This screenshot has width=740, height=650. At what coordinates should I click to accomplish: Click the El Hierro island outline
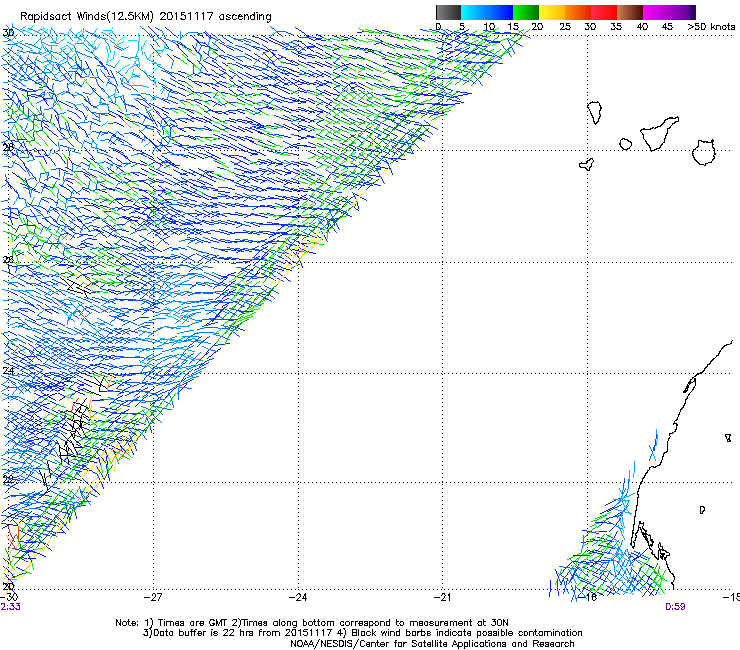point(586,164)
